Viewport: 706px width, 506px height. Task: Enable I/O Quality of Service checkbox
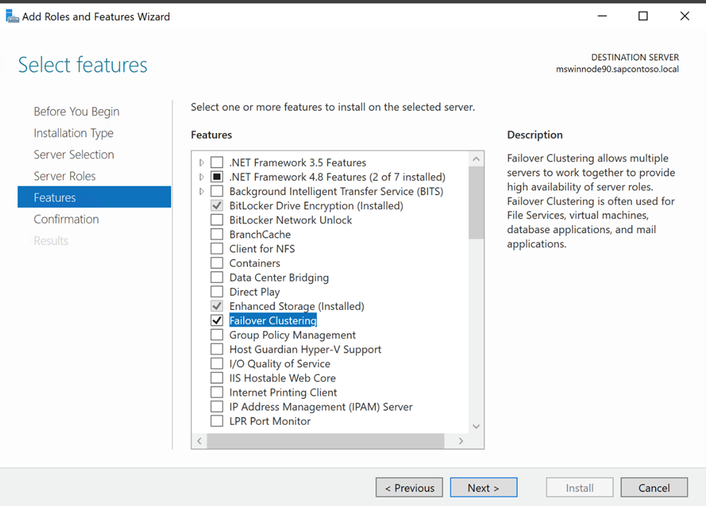217,363
